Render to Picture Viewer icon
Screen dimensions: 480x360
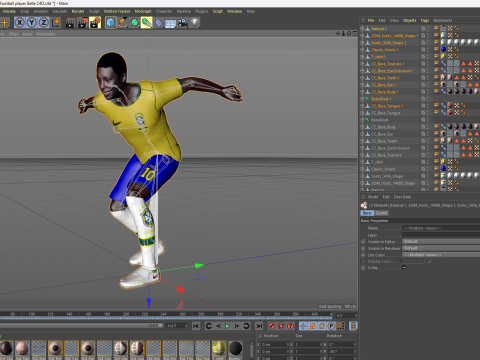82,23
